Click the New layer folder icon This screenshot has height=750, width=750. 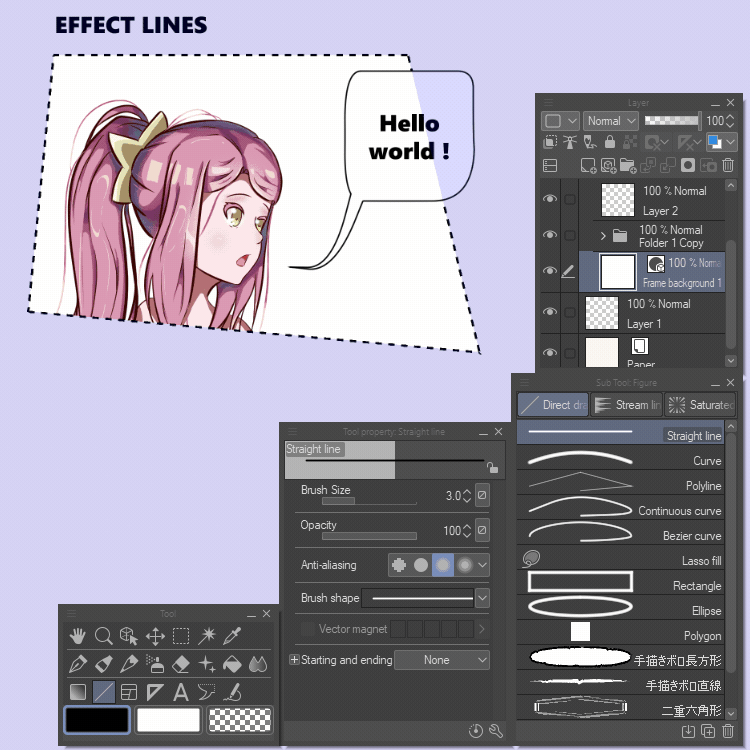point(628,165)
